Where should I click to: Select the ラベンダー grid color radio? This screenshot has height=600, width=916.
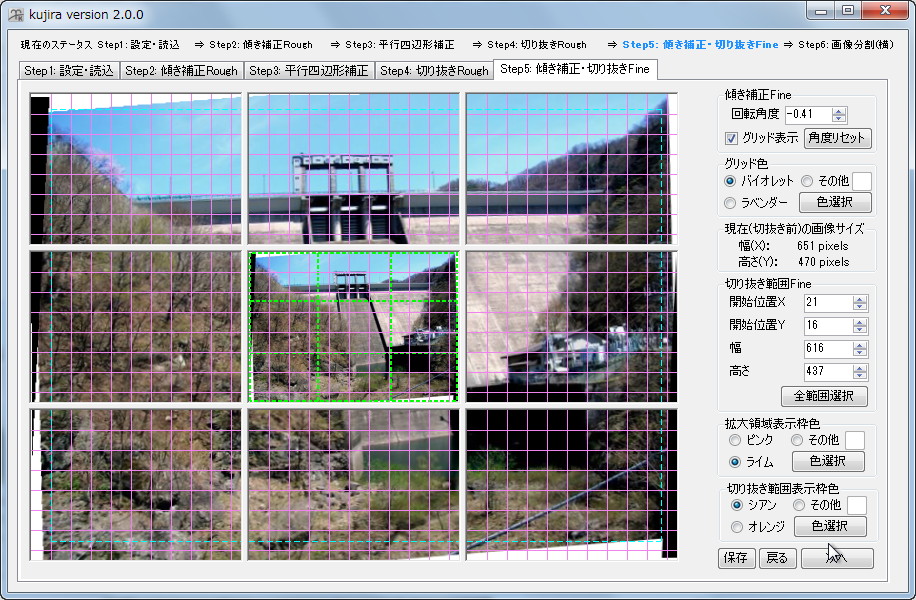pos(730,203)
